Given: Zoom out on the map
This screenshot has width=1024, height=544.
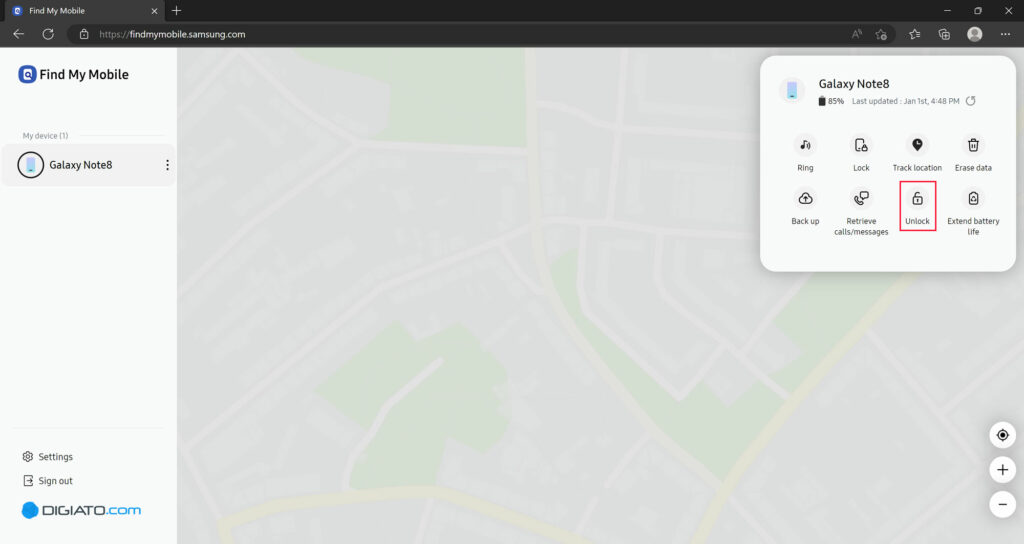Looking at the screenshot, I should tap(1002, 504).
